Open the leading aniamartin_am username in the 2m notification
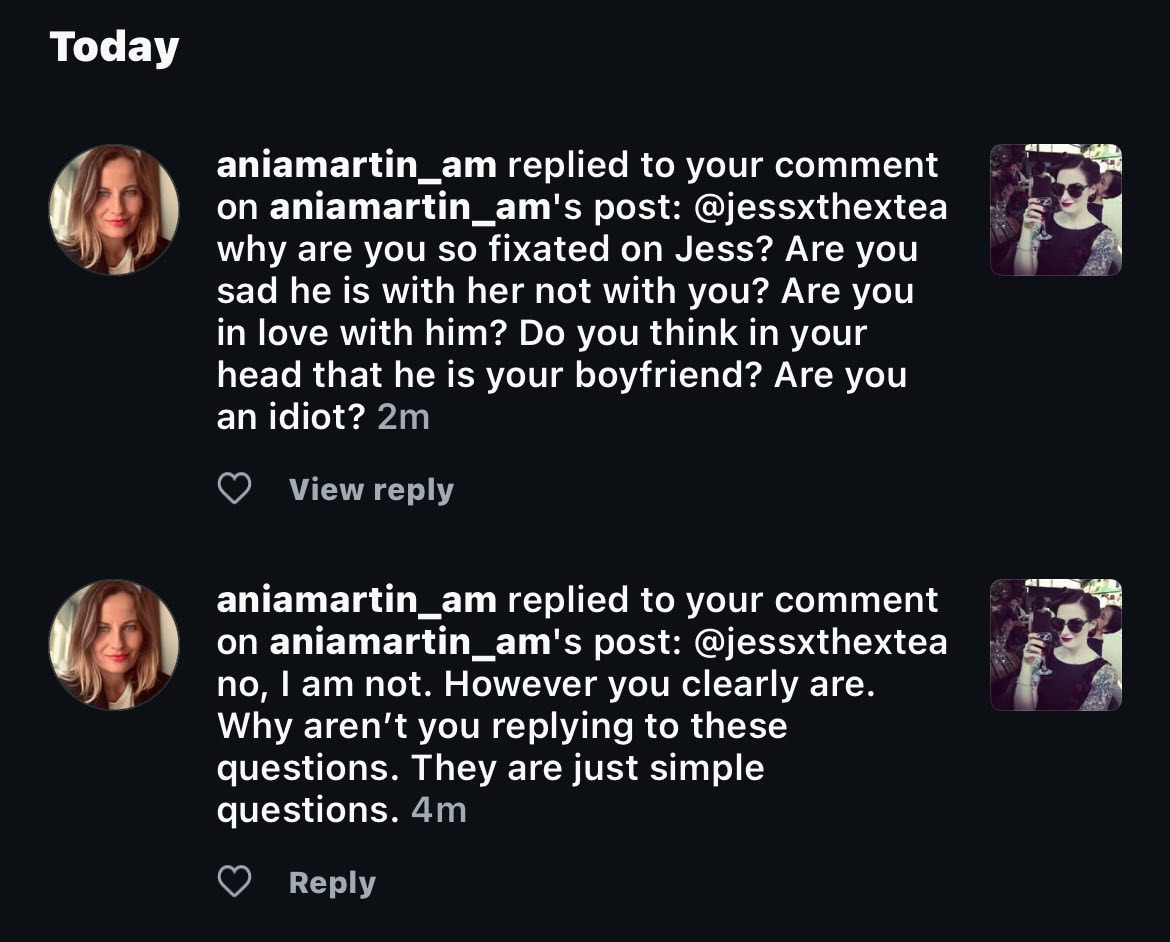 coord(356,165)
